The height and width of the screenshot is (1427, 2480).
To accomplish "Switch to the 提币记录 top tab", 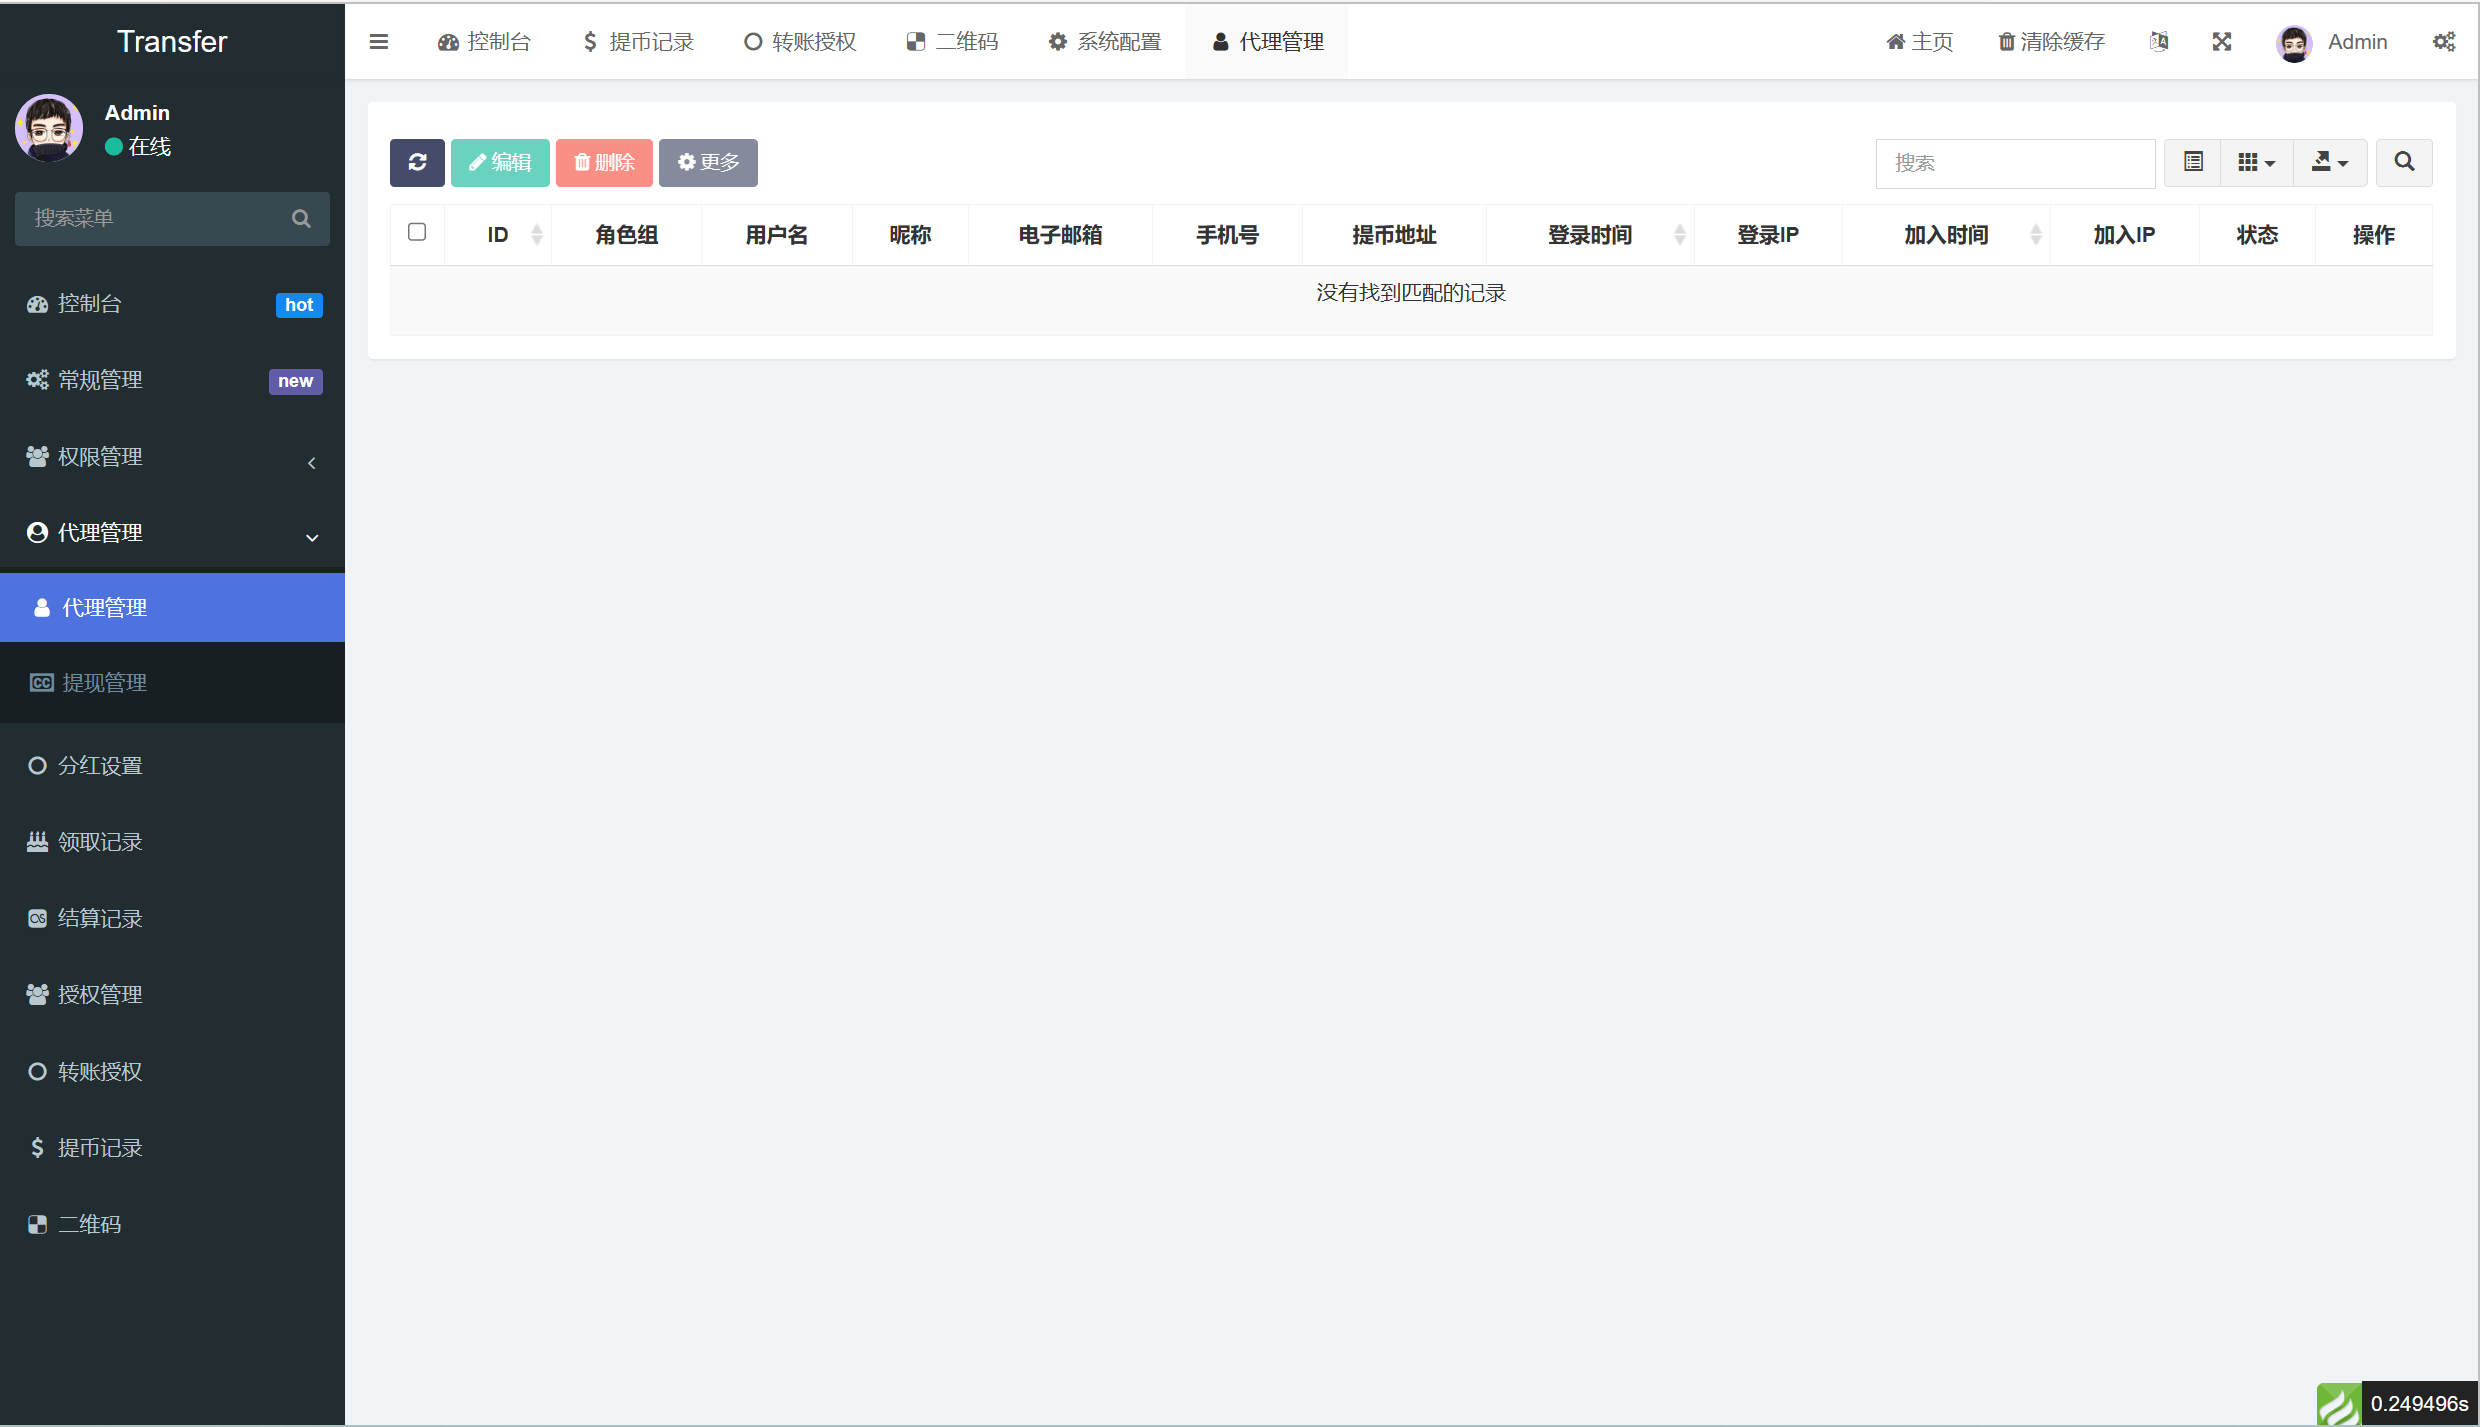I will (x=638, y=42).
